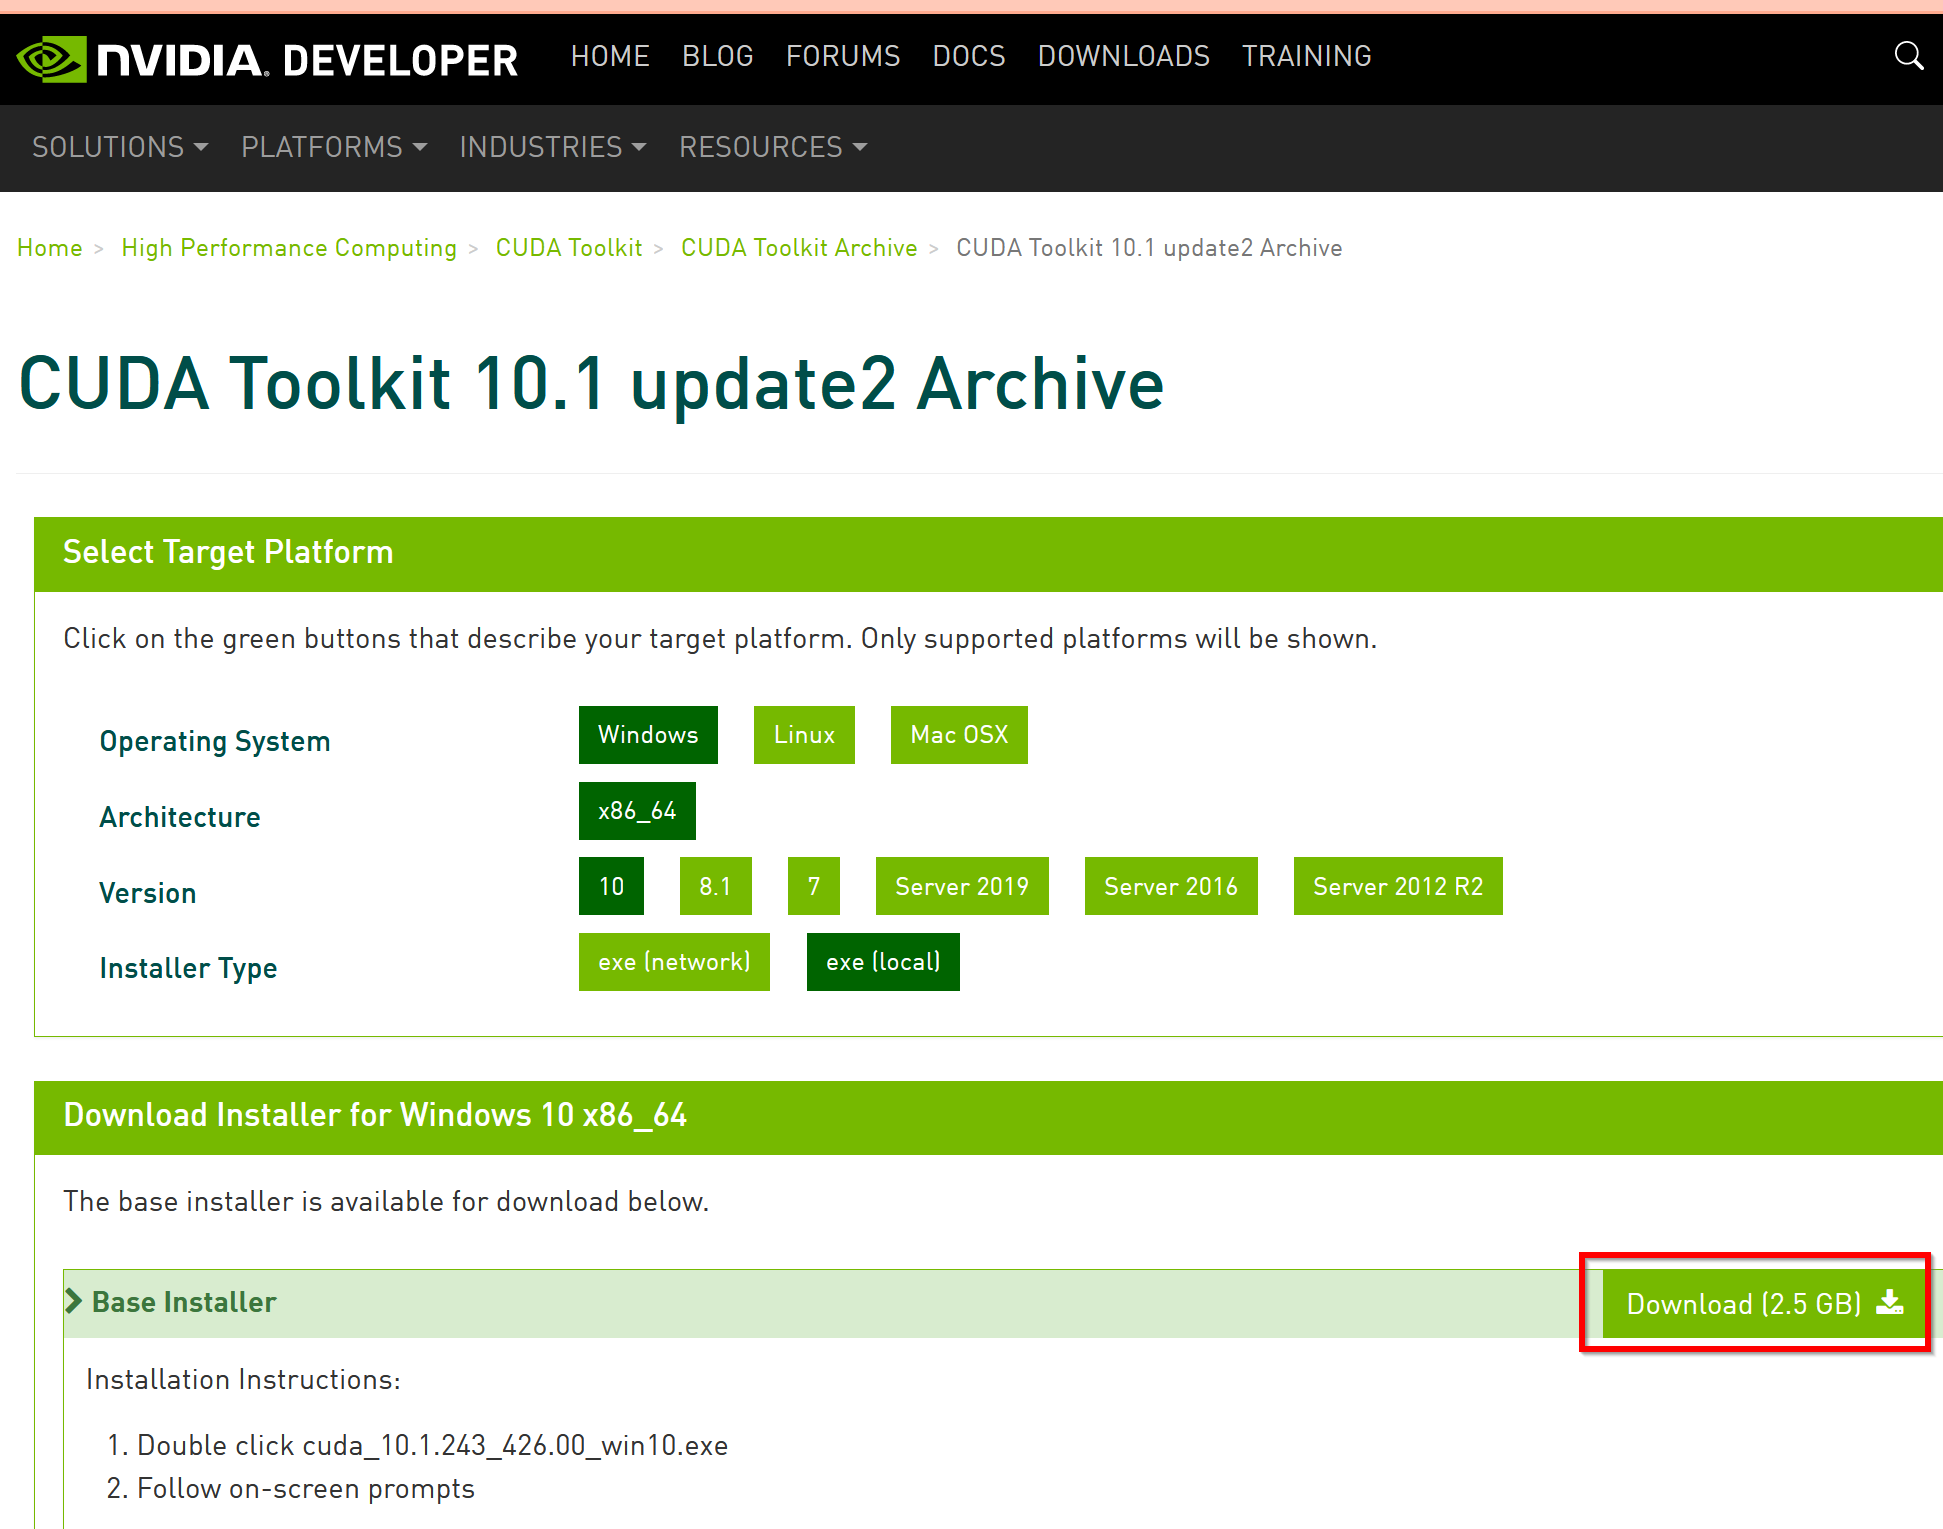This screenshot has height=1529, width=1943.
Task: Click the Architecture label
Action: coord(180,817)
